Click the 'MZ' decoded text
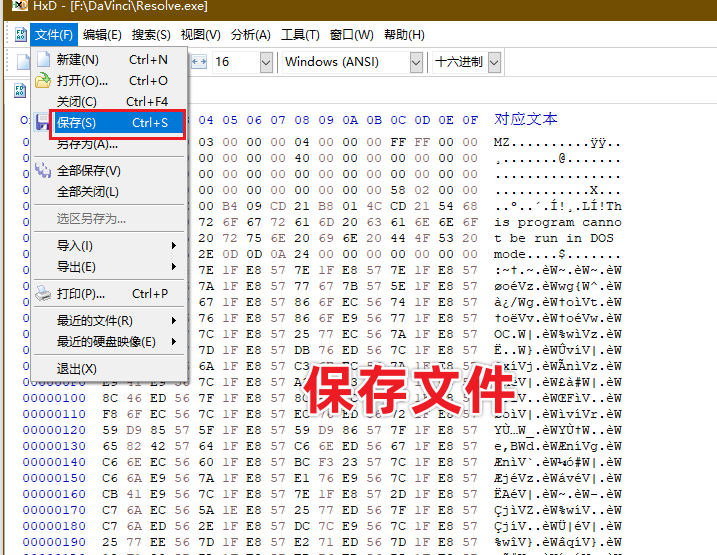717x555 pixels. pyautogui.click(x=502, y=143)
